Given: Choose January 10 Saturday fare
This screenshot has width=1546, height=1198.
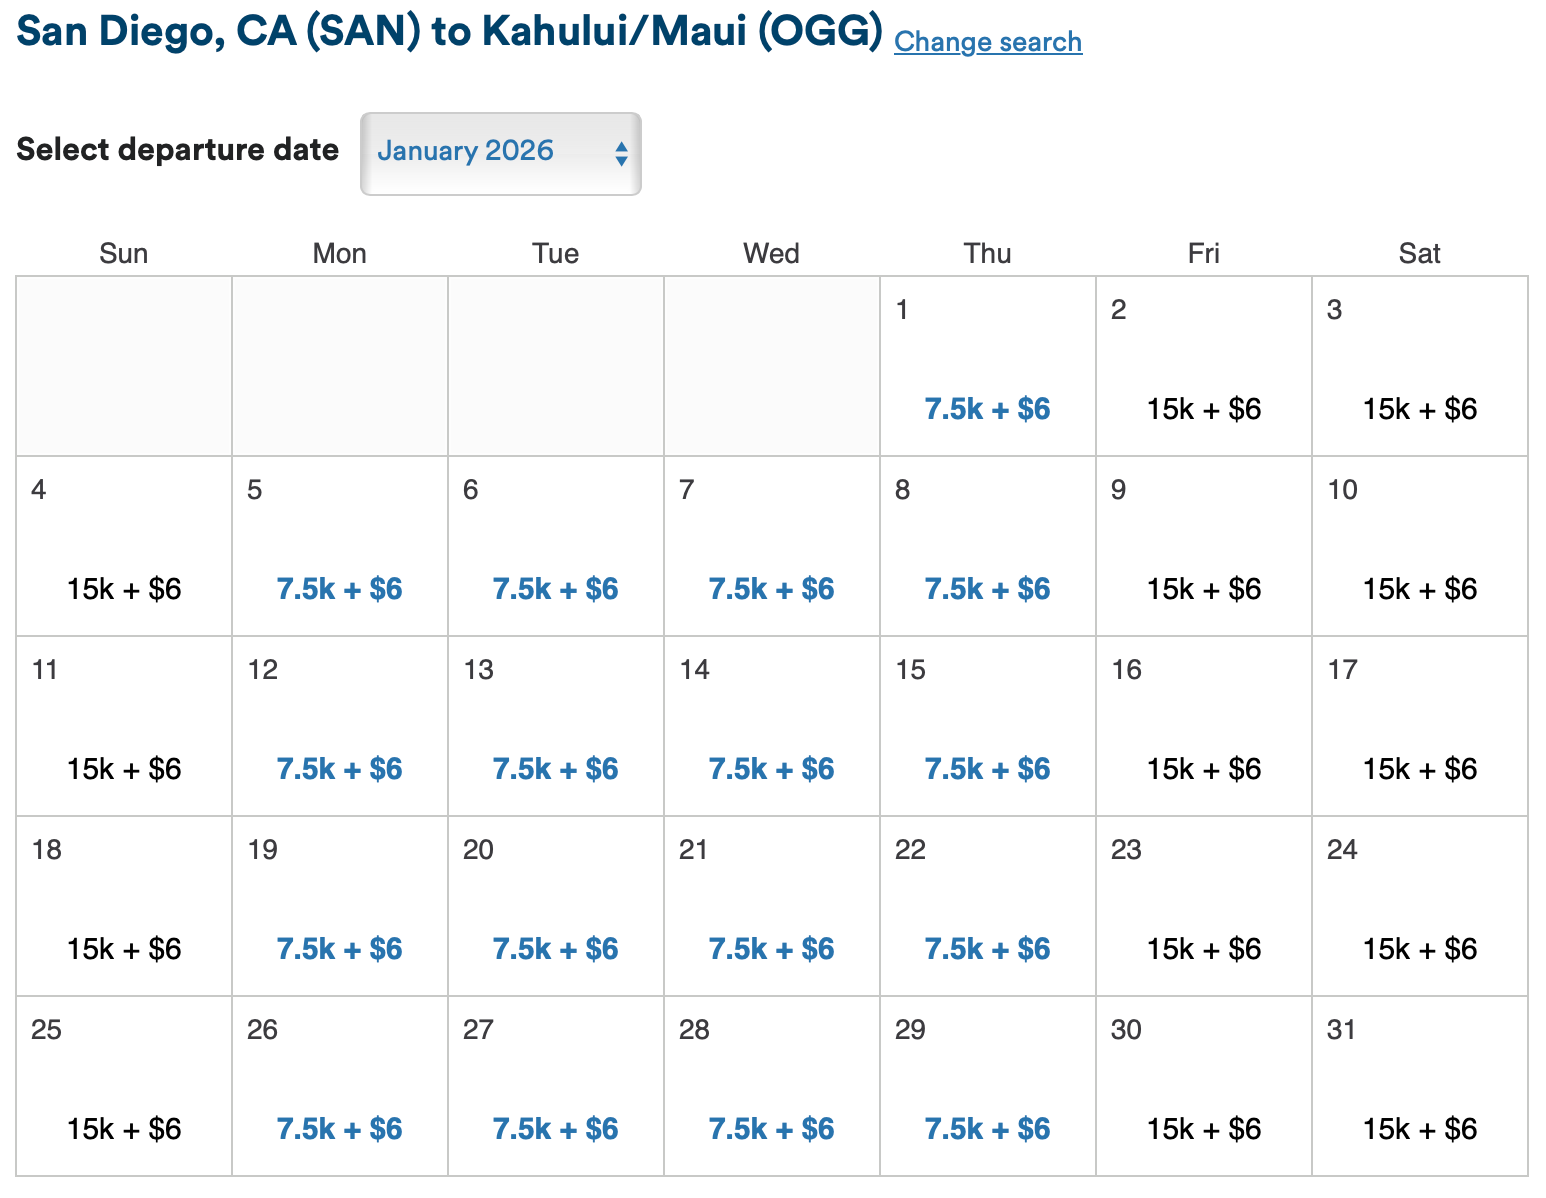Looking at the screenshot, I should (x=1419, y=589).
